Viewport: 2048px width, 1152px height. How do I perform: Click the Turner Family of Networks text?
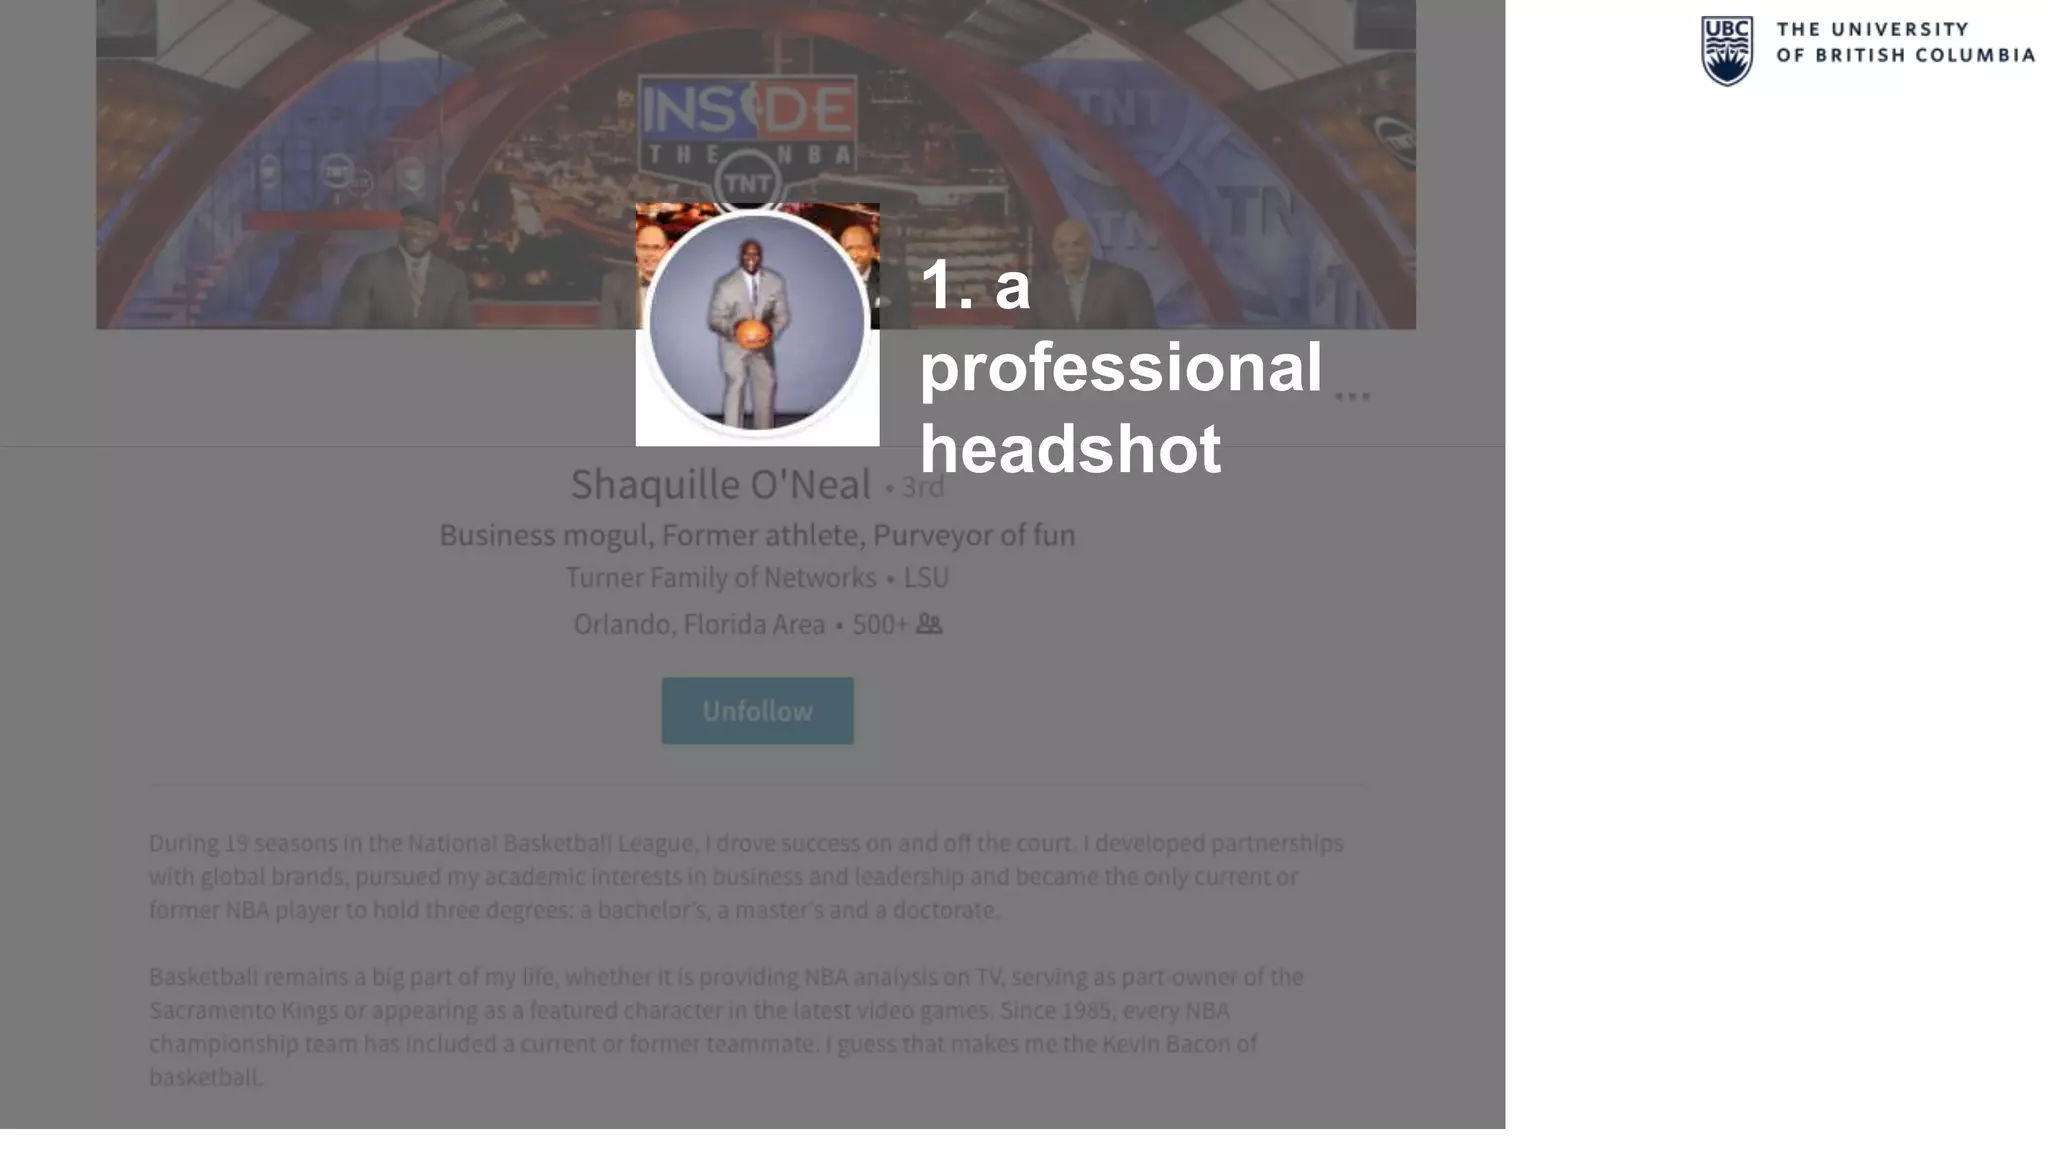720,578
